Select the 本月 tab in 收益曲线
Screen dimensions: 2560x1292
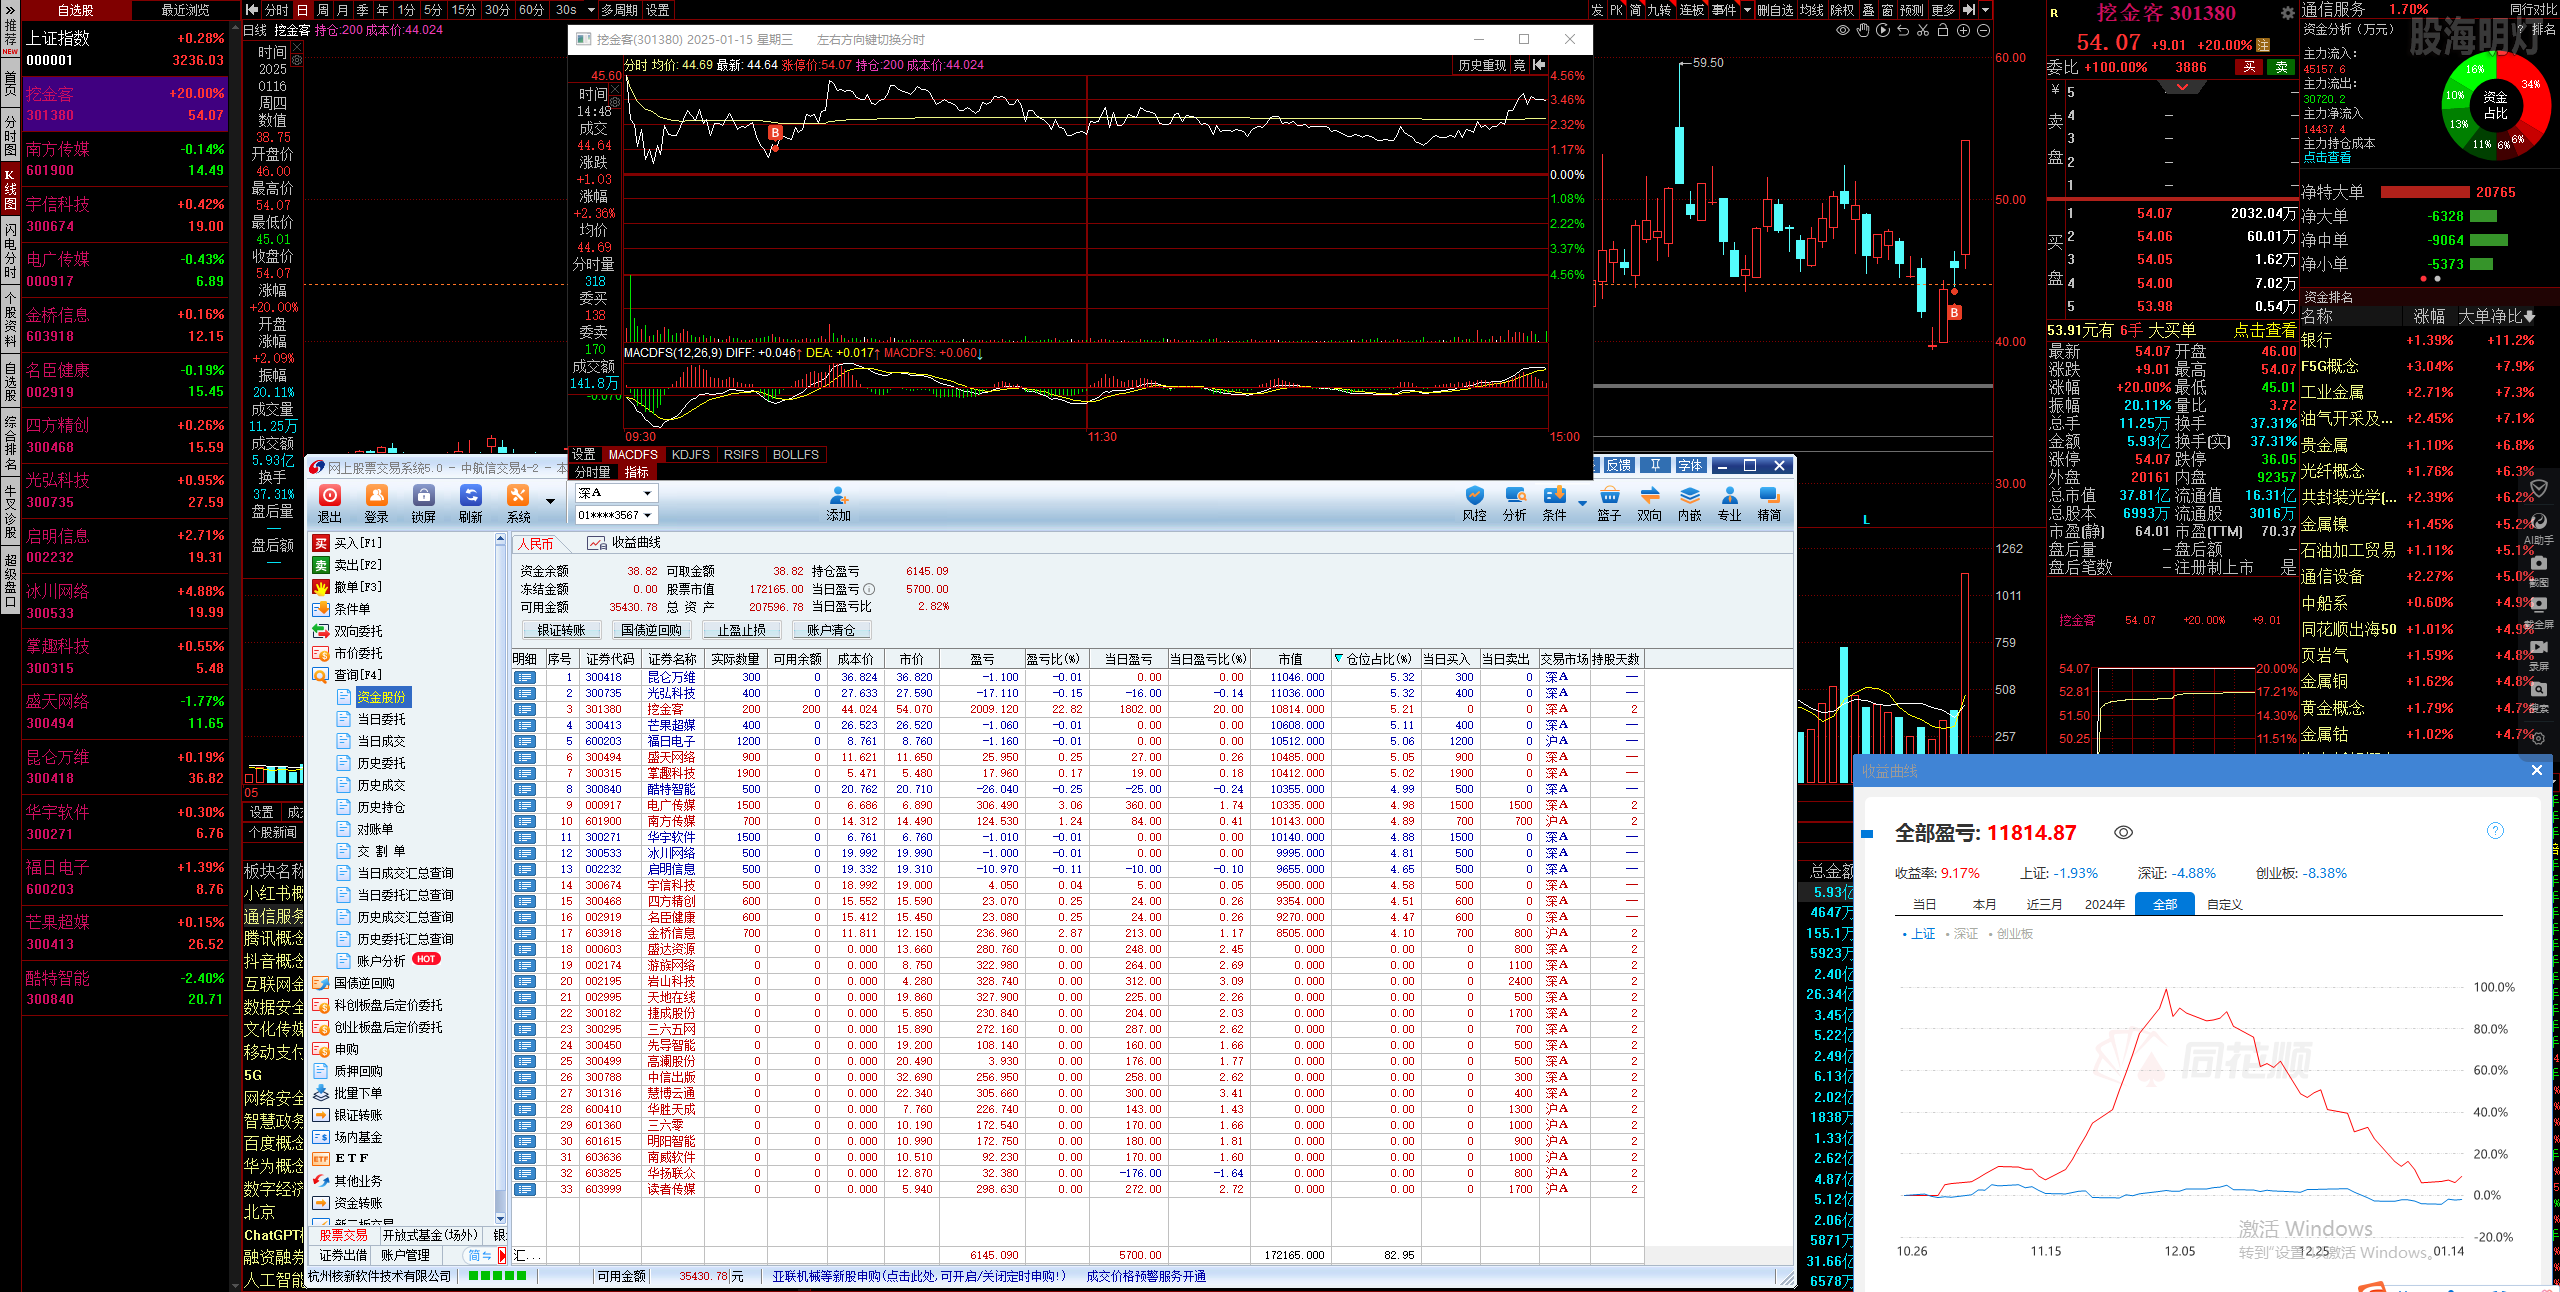[1984, 905]
